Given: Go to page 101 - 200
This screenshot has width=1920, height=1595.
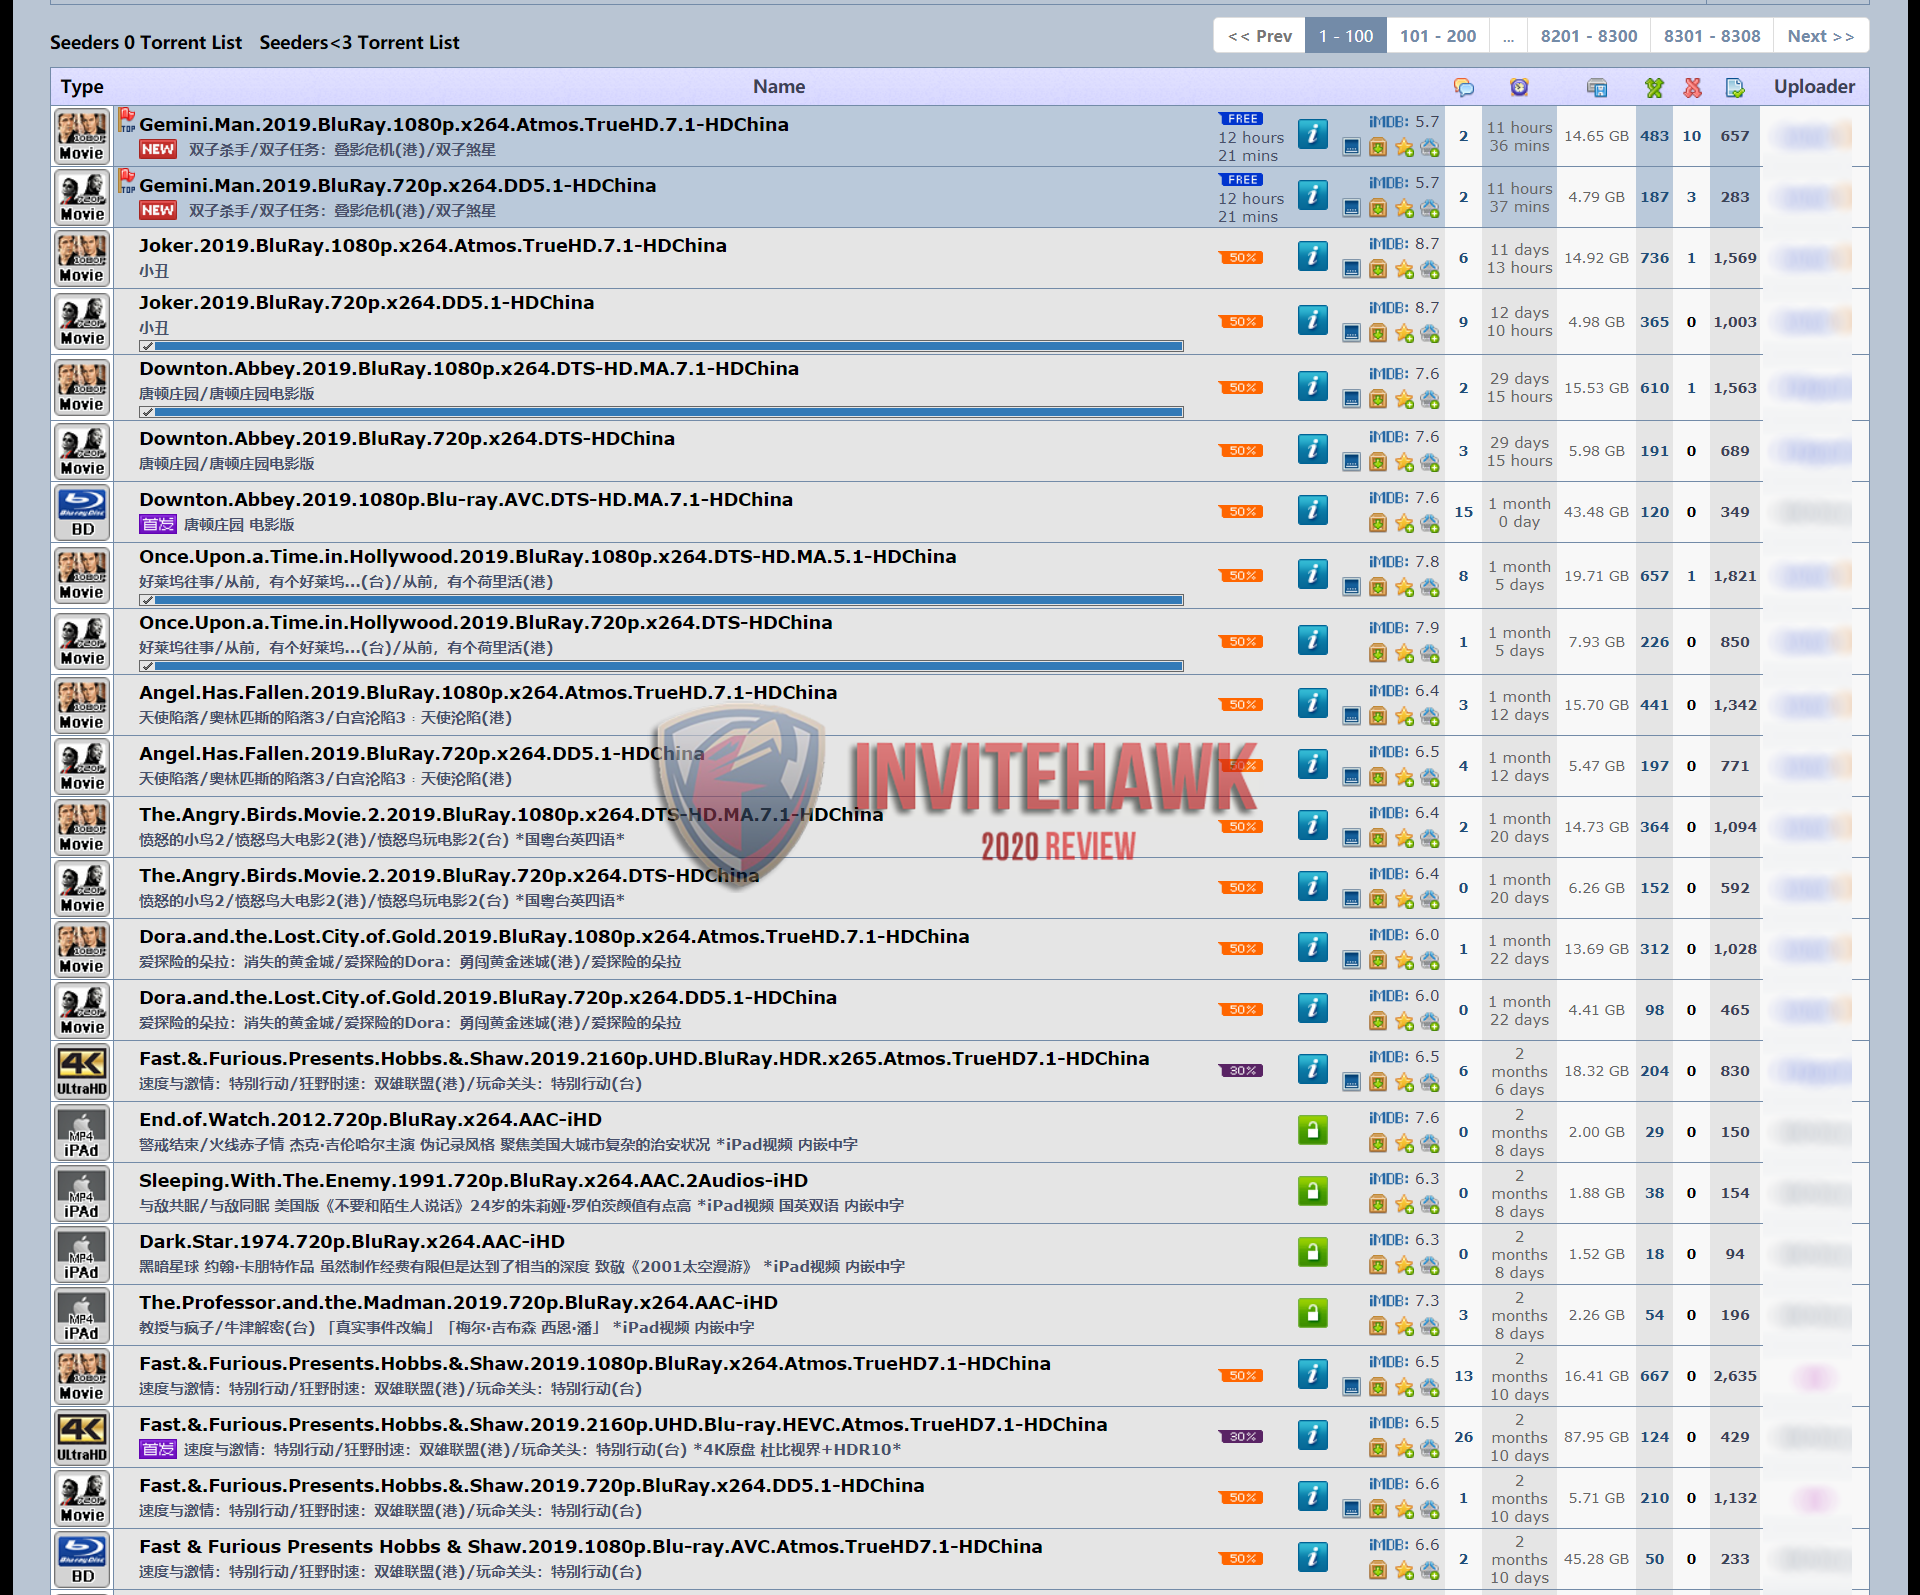Looking at the screenshot, I should [1438, 36].
